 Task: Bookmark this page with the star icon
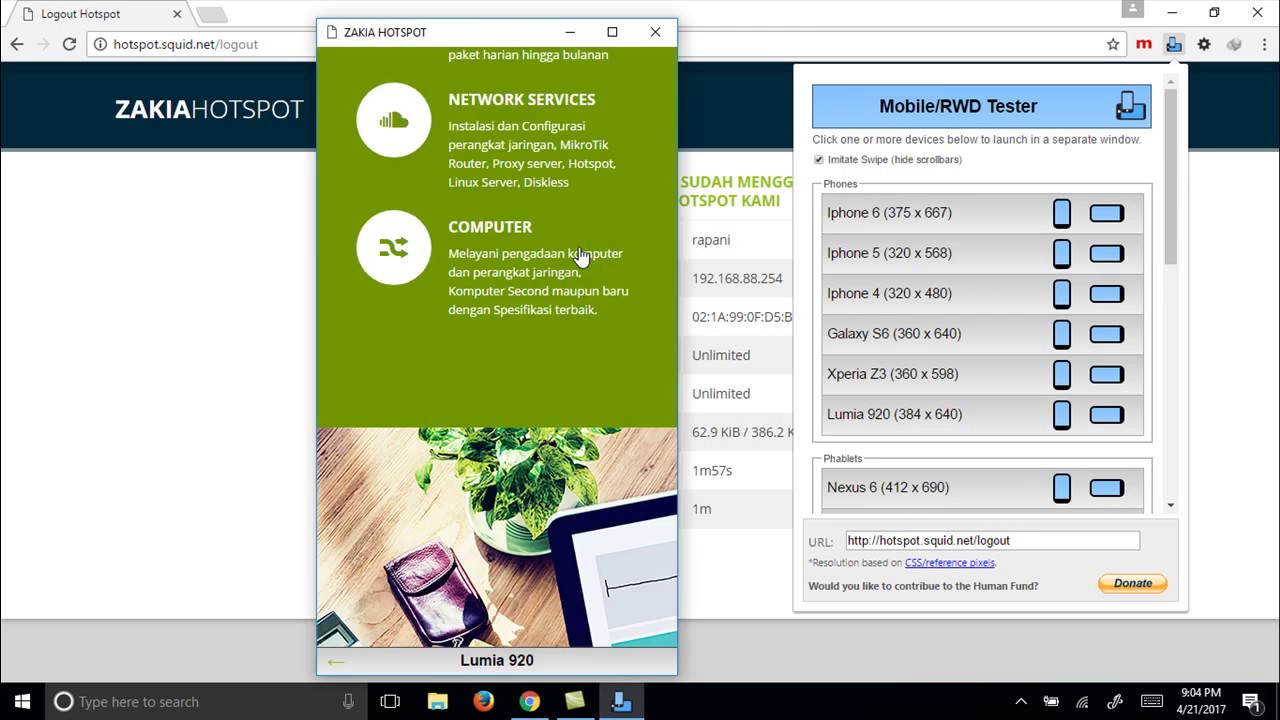pyautogui.click(x=1113, y=44)
